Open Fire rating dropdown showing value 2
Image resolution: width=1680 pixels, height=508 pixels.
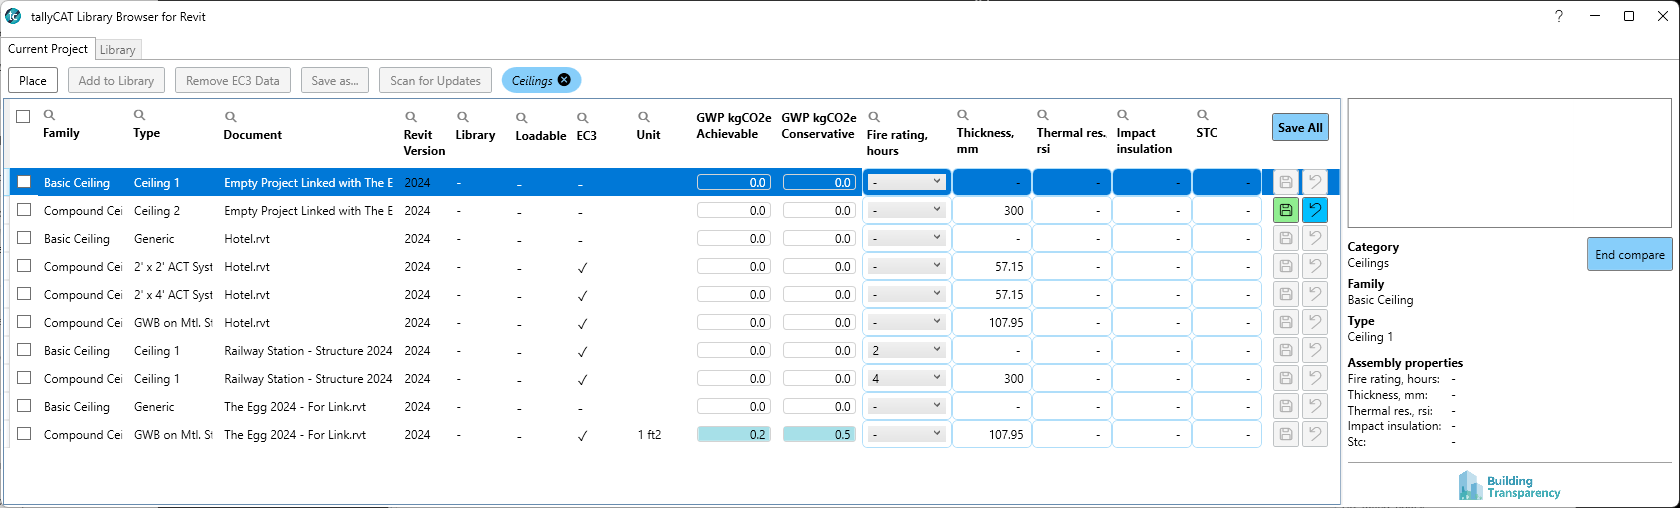coord(906,350)
